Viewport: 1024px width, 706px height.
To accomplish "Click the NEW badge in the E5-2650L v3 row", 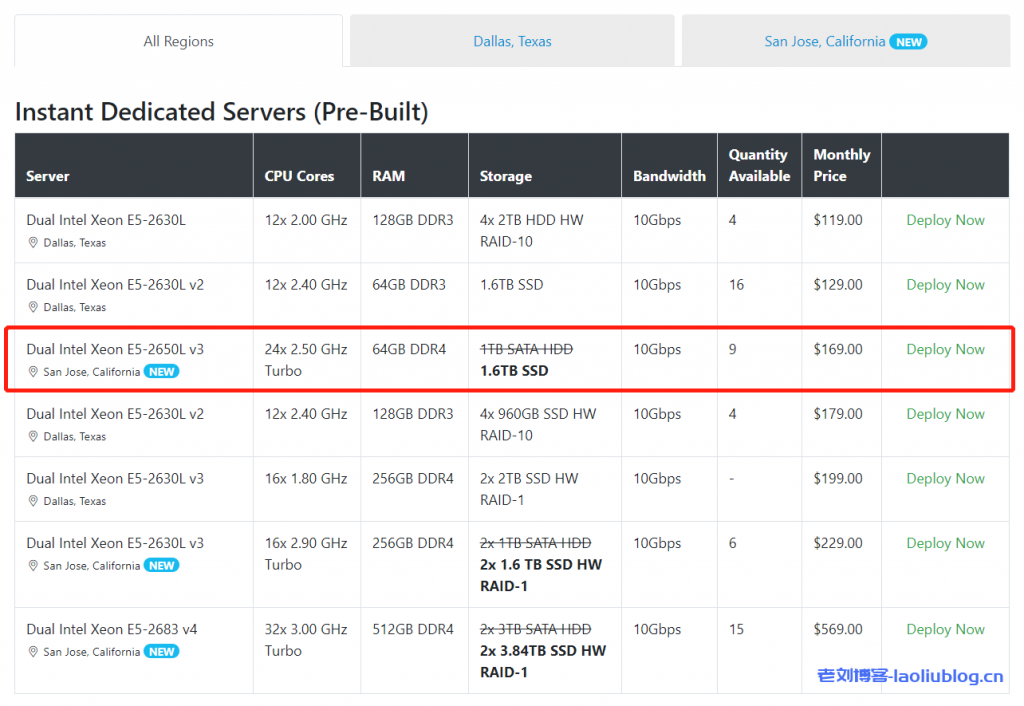I will click(161, 371).
